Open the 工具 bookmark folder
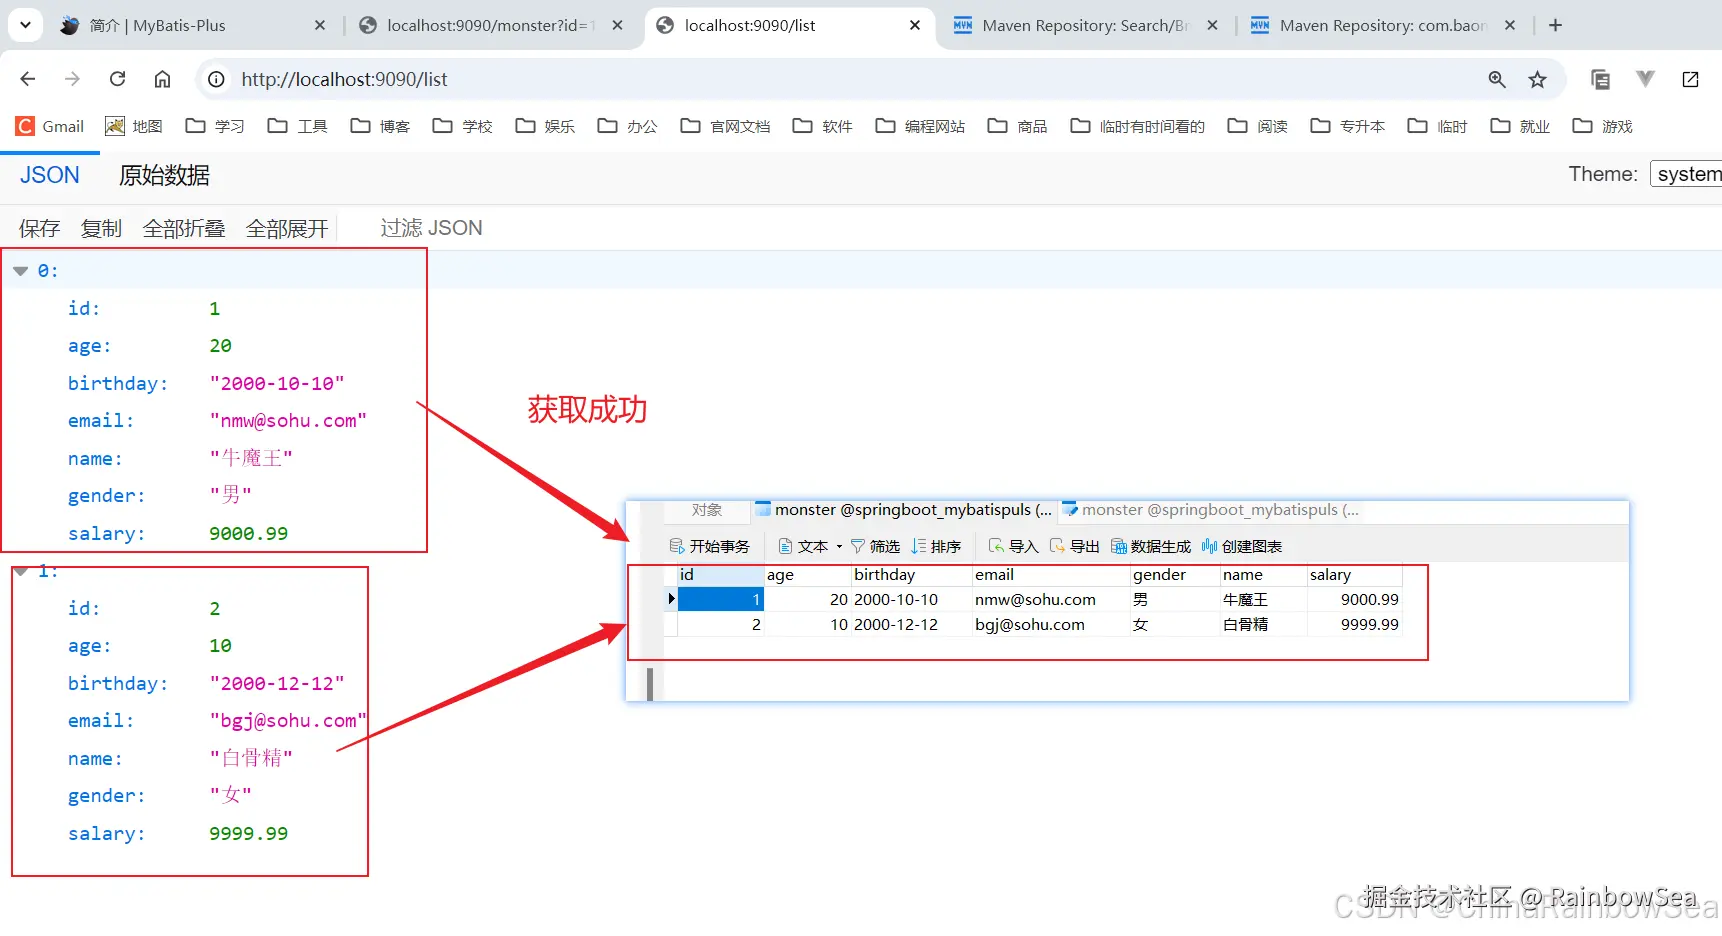Screen dimensions: 1722x936 tap(298, 126)
